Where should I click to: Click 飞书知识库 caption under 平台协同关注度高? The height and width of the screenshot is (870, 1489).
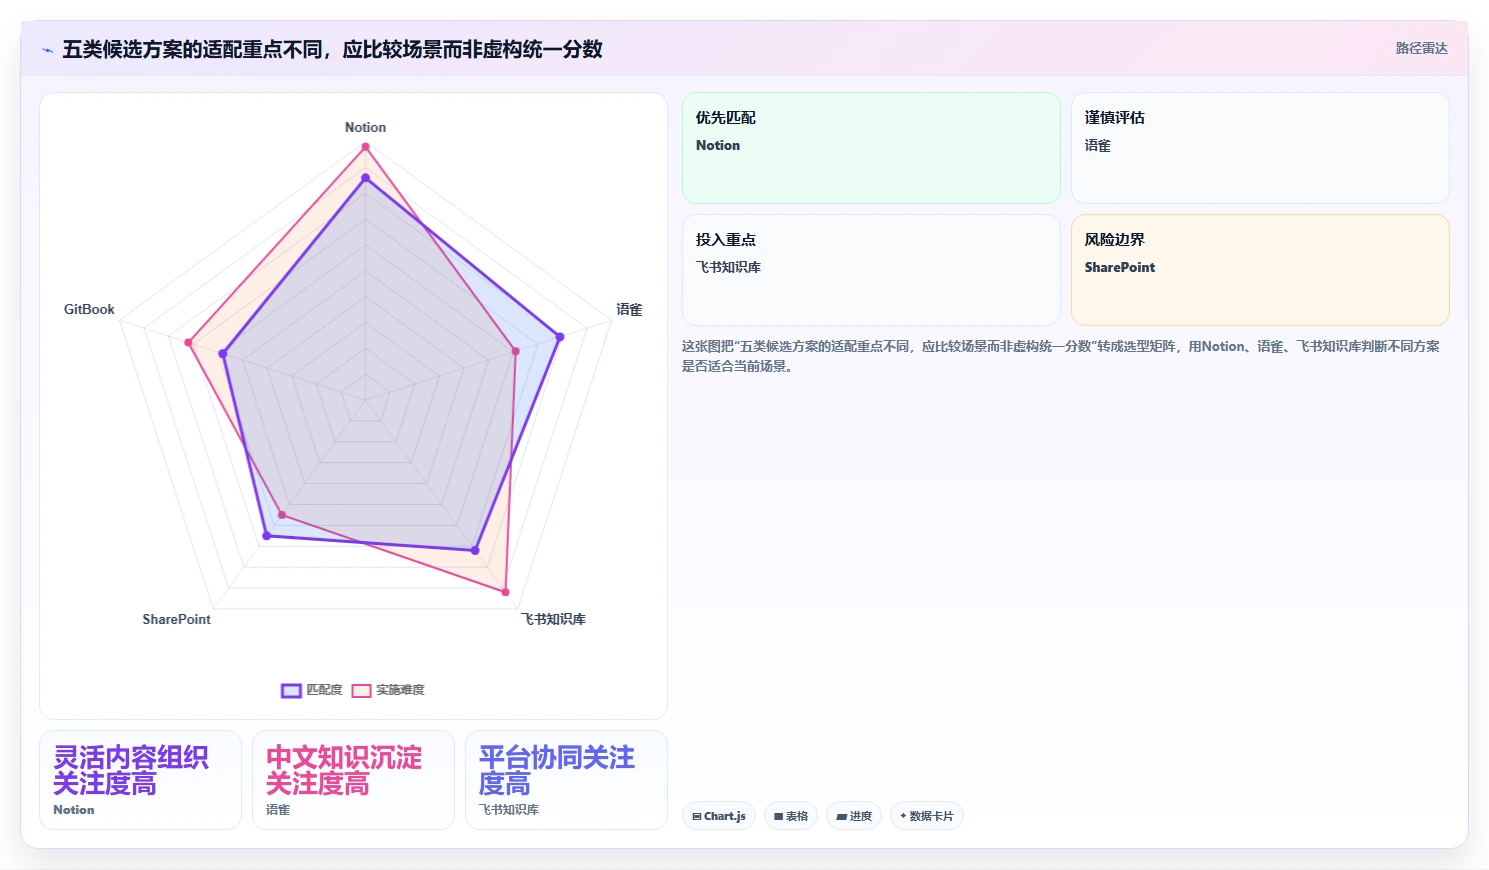click(509, 810)
